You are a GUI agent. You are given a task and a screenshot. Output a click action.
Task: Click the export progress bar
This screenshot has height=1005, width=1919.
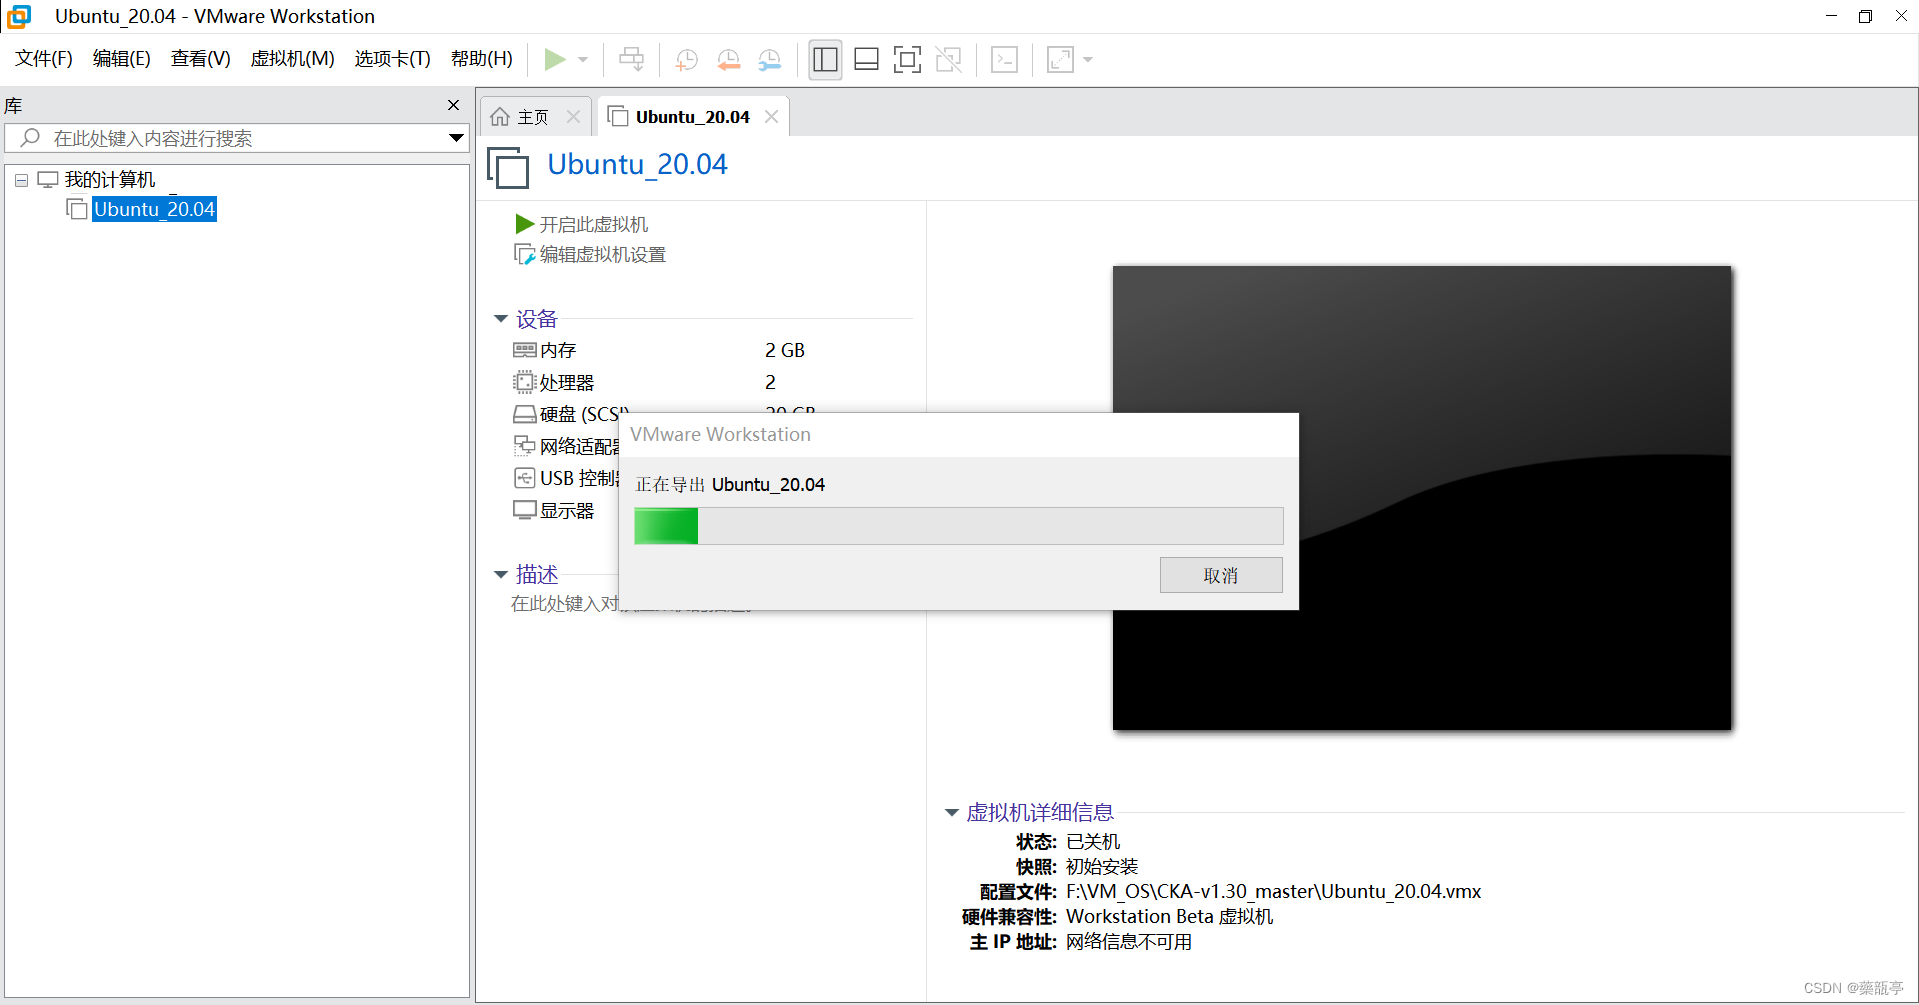(x=957, y=525)
